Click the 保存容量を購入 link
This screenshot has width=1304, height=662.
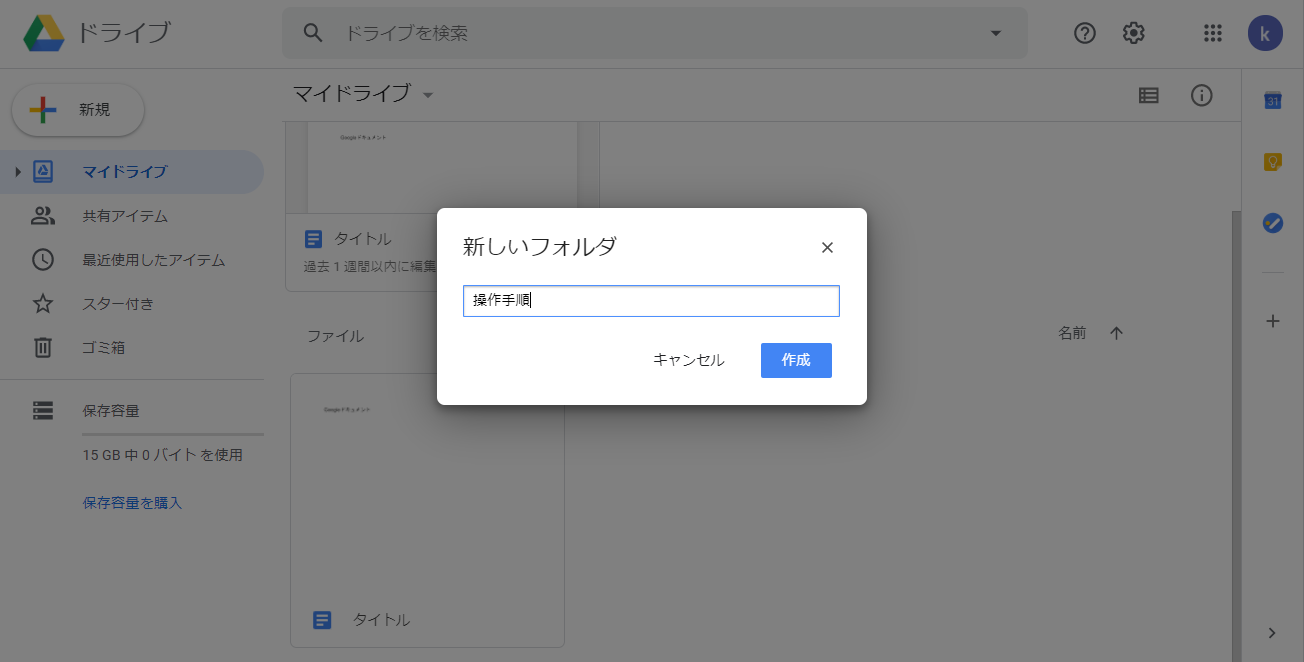132,503
